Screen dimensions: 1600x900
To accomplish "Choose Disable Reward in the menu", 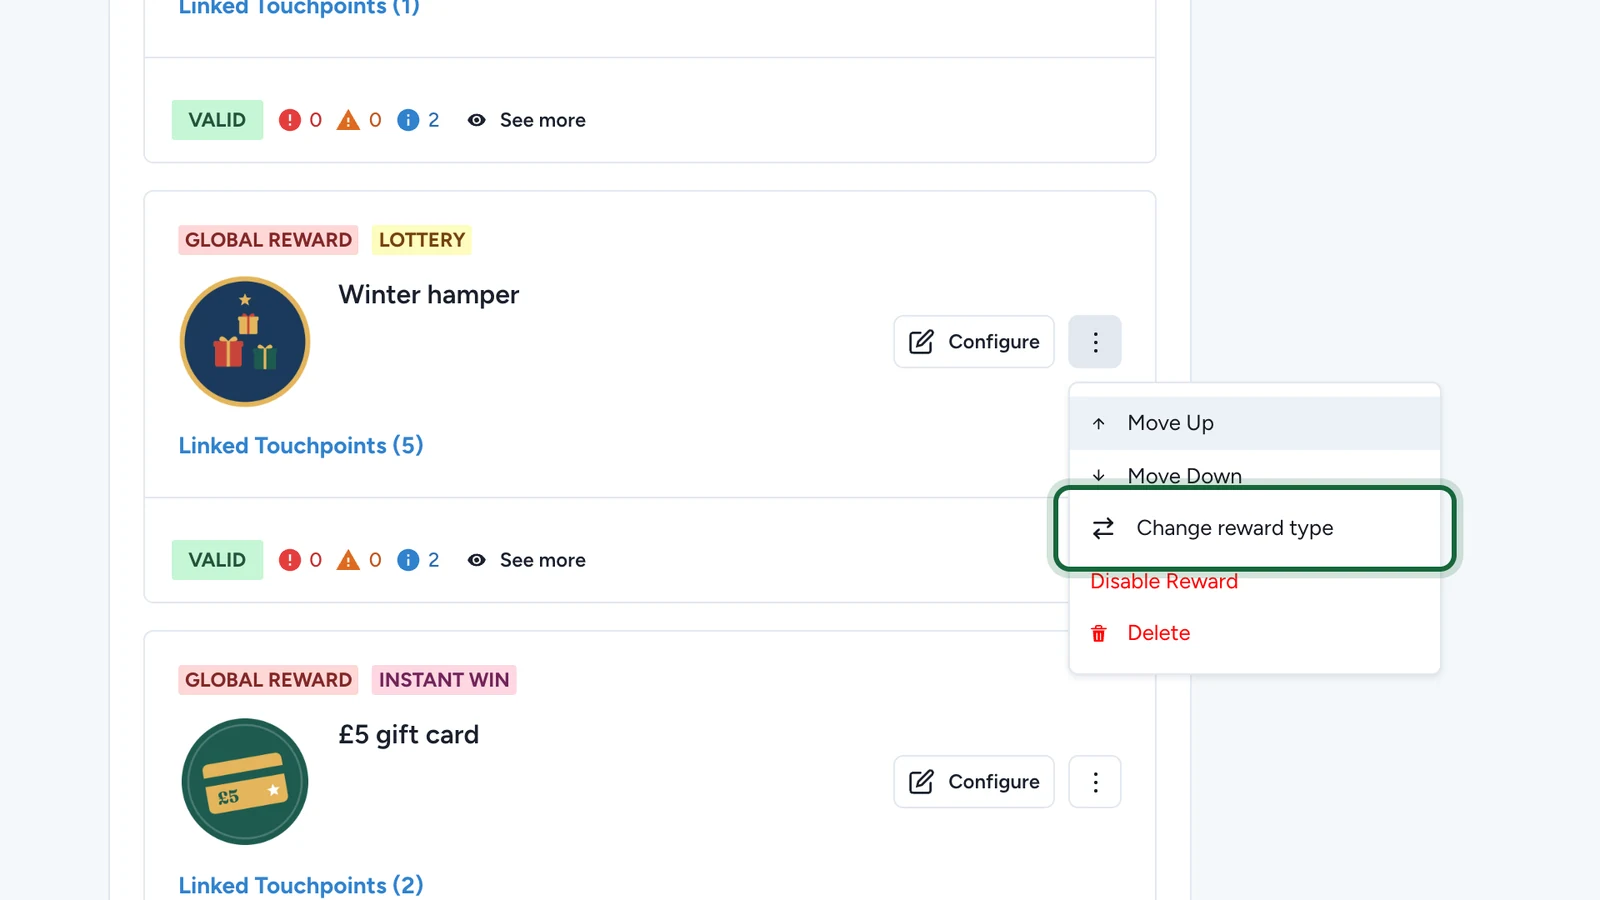I will (1164, 582).
